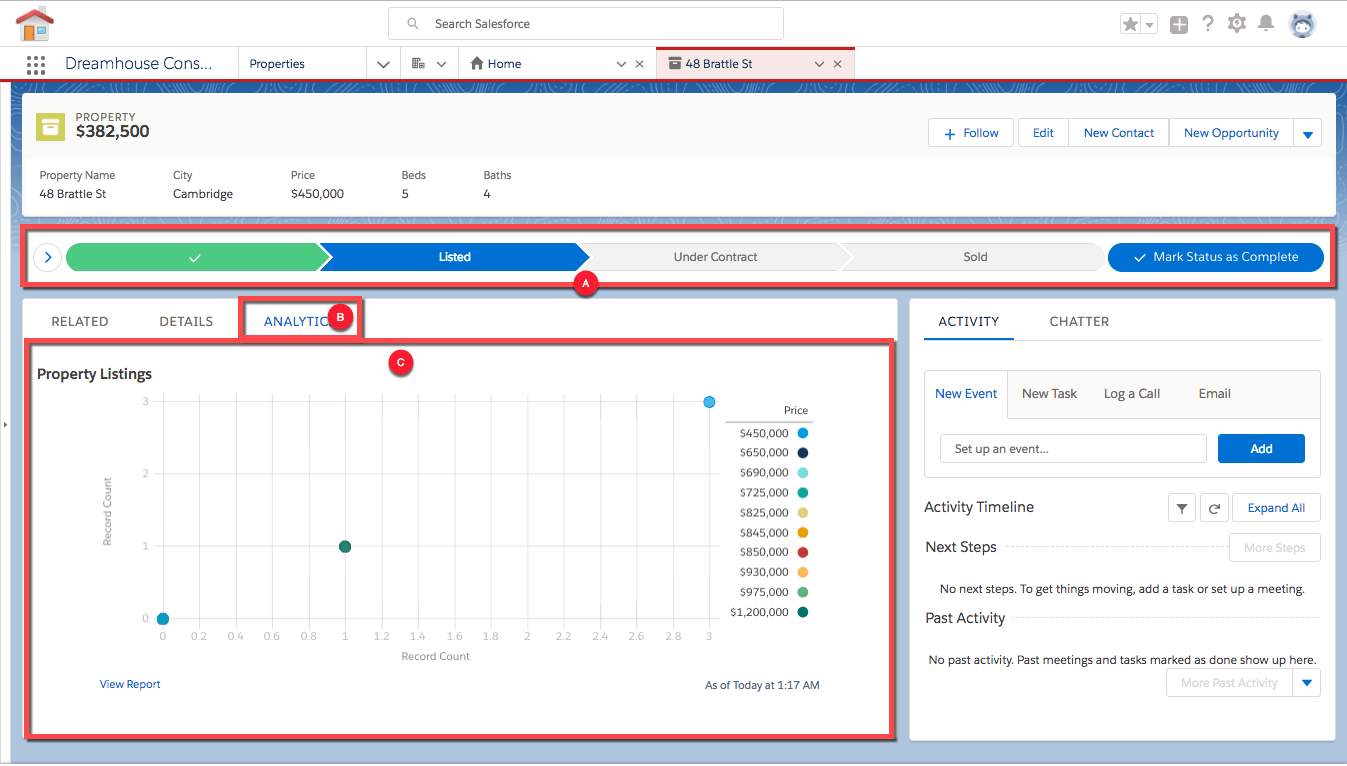Click the blue Add button

pyautogui.click(x=1261, y=449)
